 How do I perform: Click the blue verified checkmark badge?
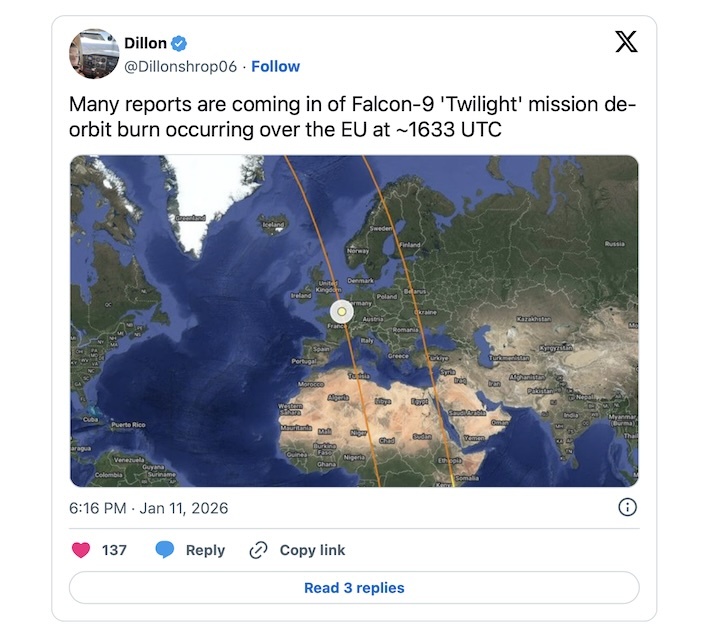point(179,43)
